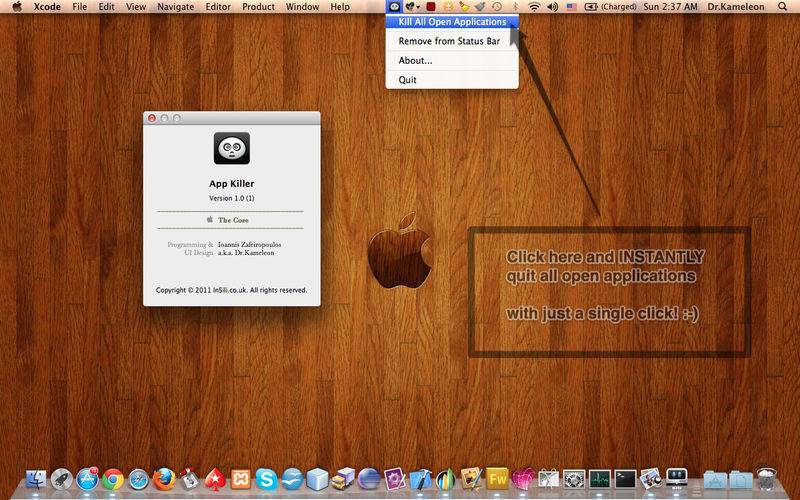Open the Apple menu
This screenshot has height=500, width=800.
[17, 7]
